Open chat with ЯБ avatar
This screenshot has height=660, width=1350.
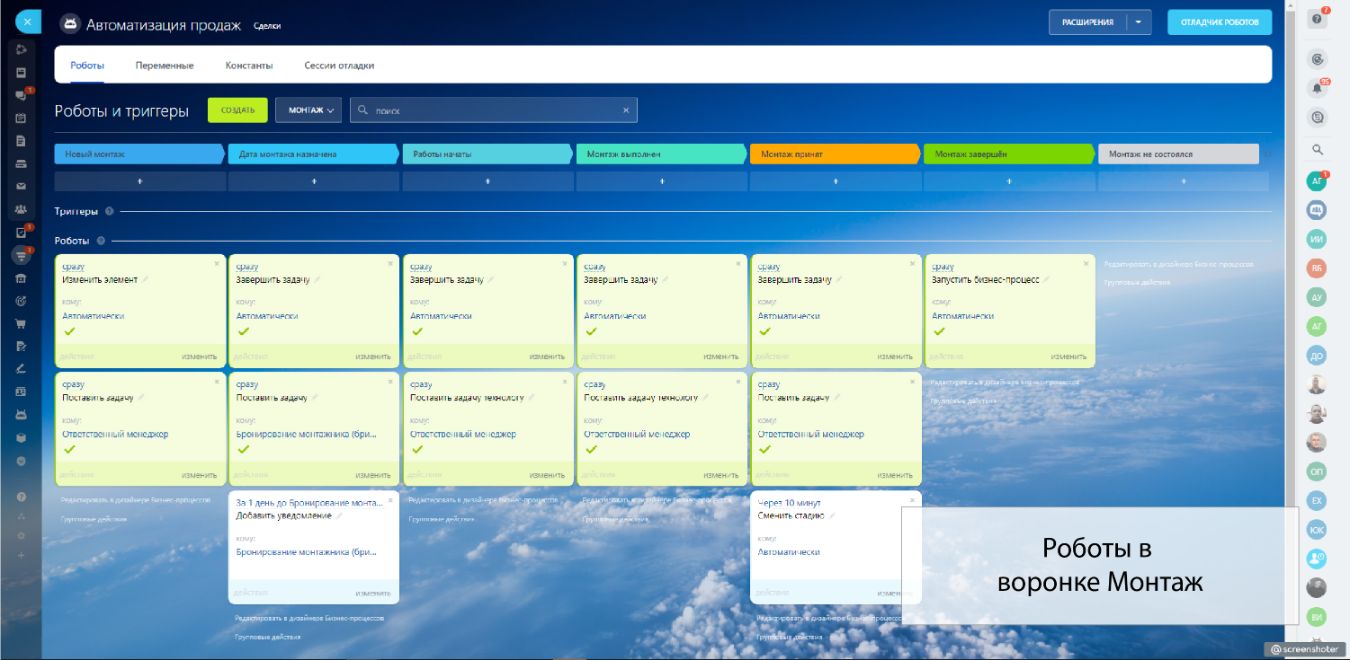pyautogui.click(x=1317, y=268)
